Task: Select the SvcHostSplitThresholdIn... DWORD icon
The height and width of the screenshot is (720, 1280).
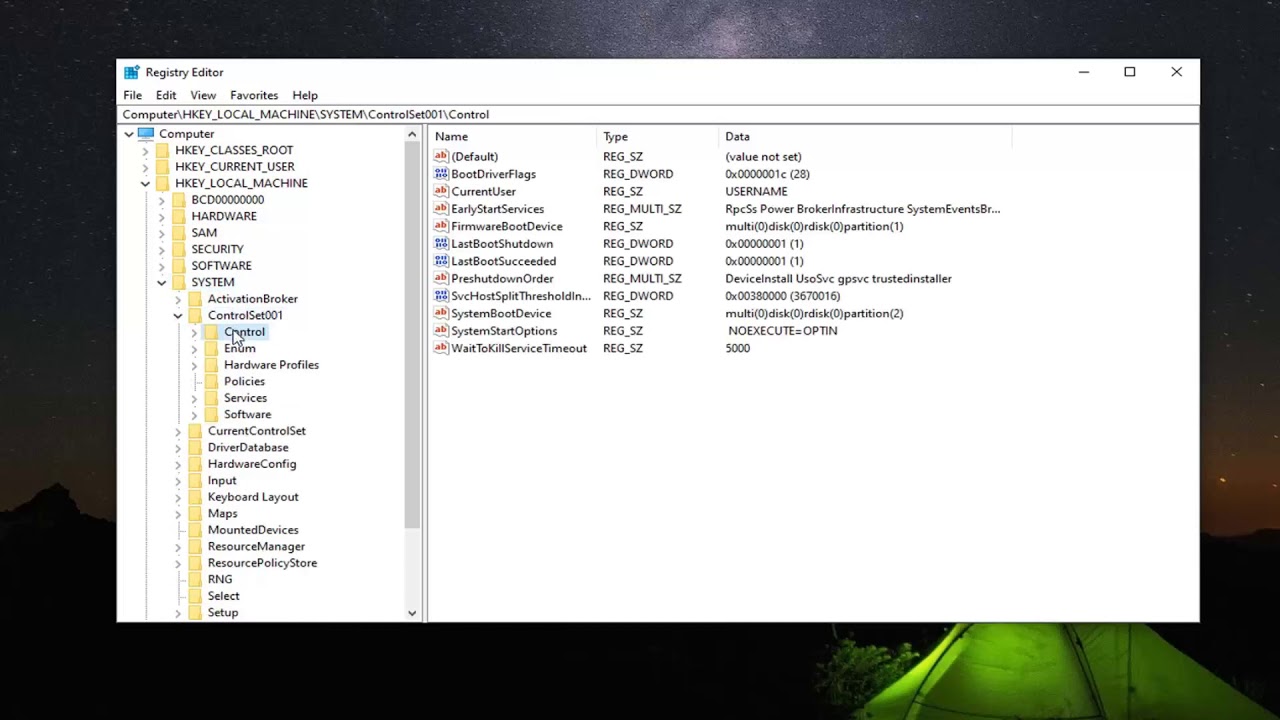Action: click(441, 296)
